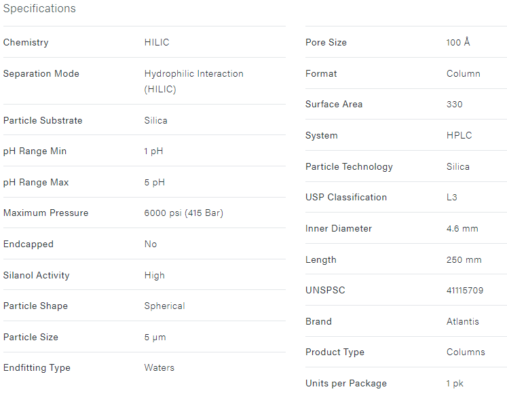Click the HPLC system value

(459, 135)
